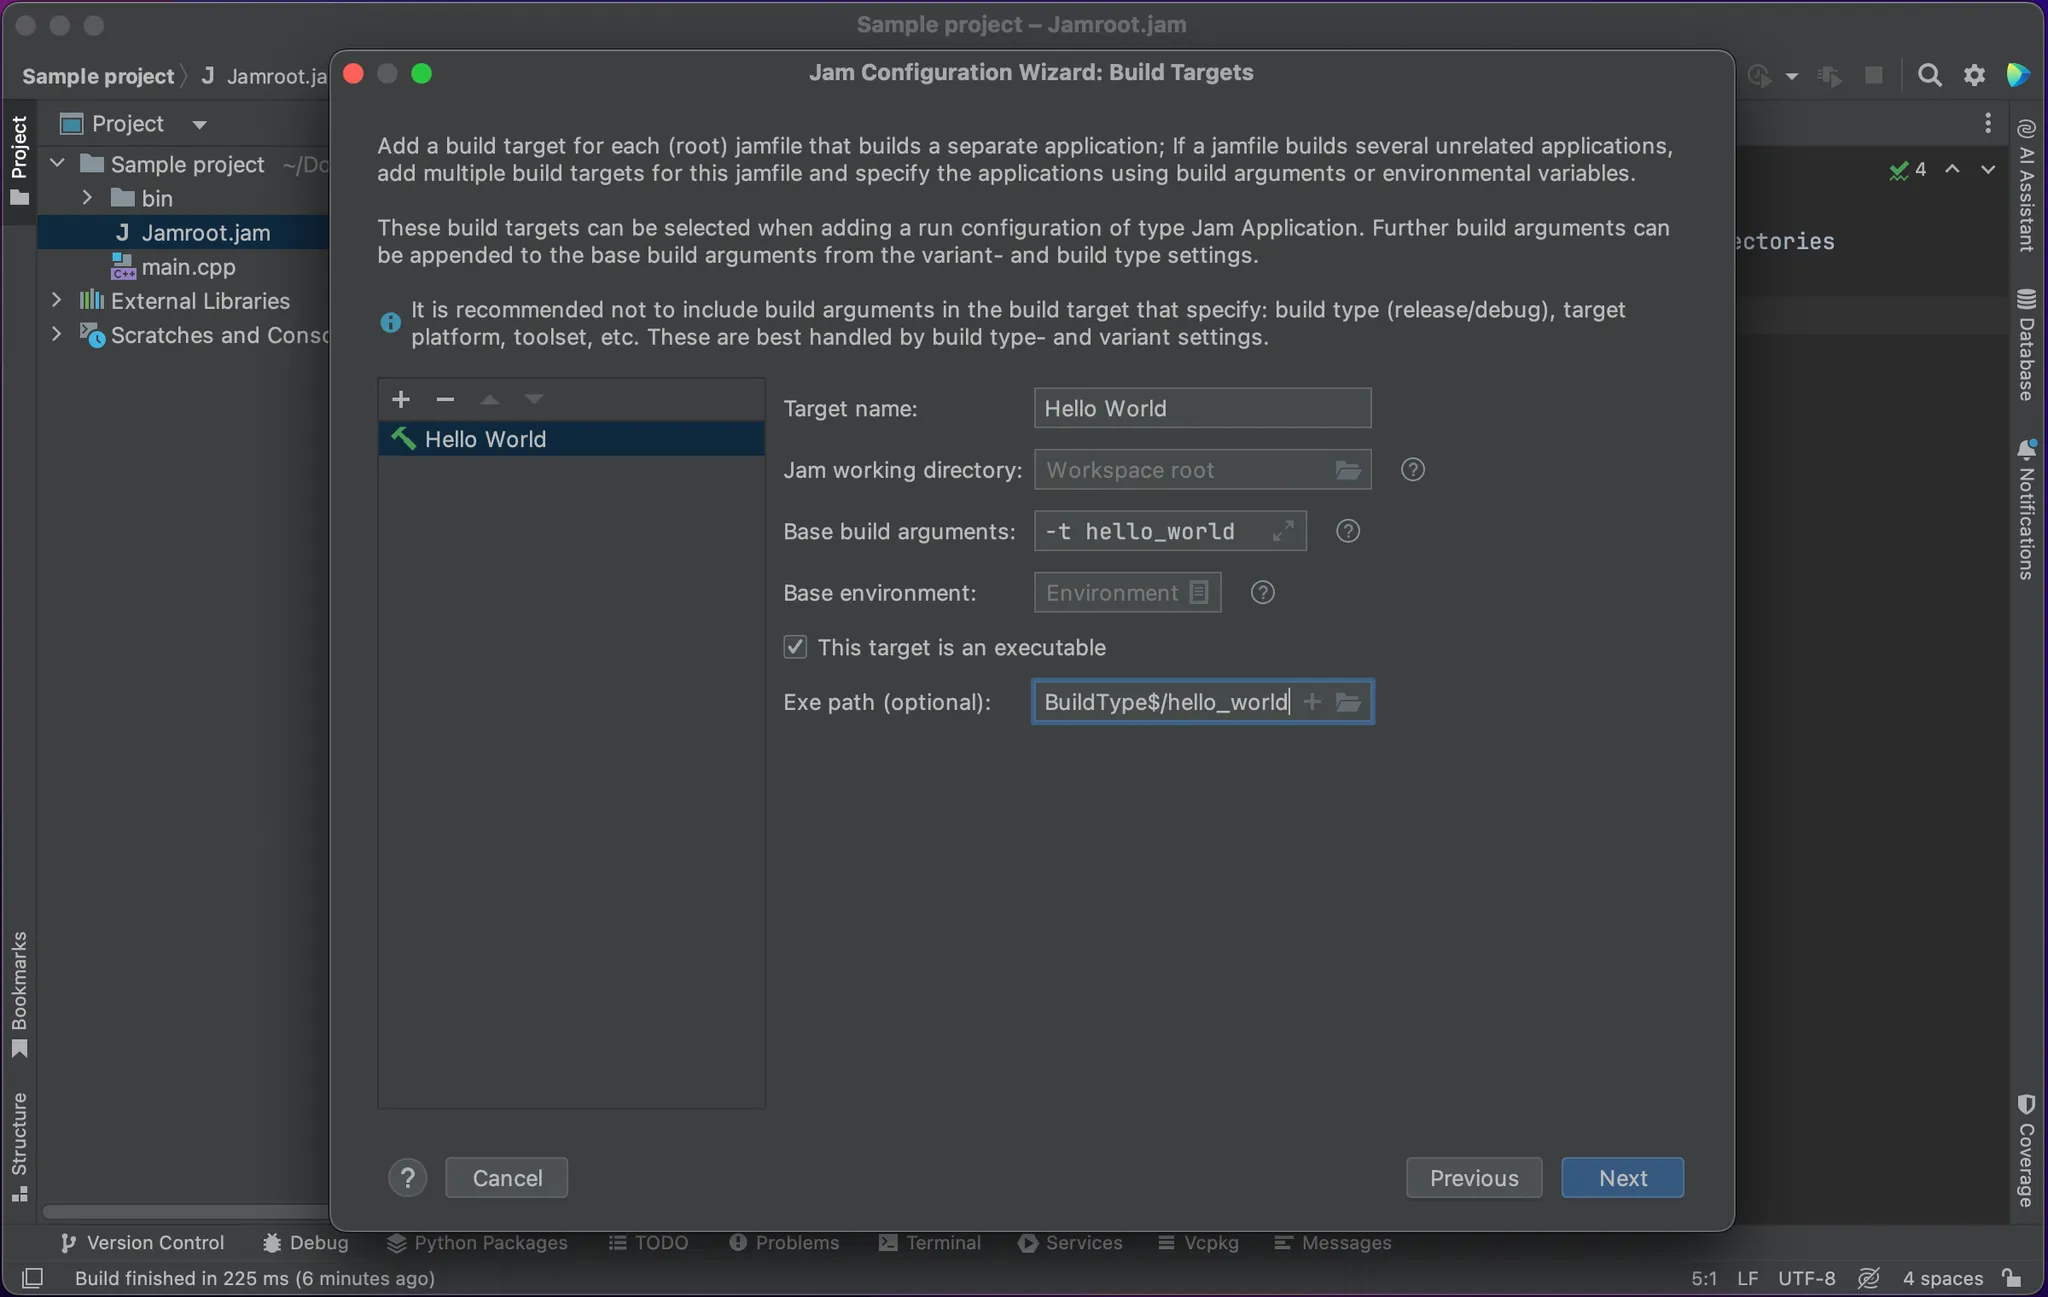This screenshot has height=1297, width=2048.
Task: Open the JetBrains toolbox logo icon
Action: 2018,75
